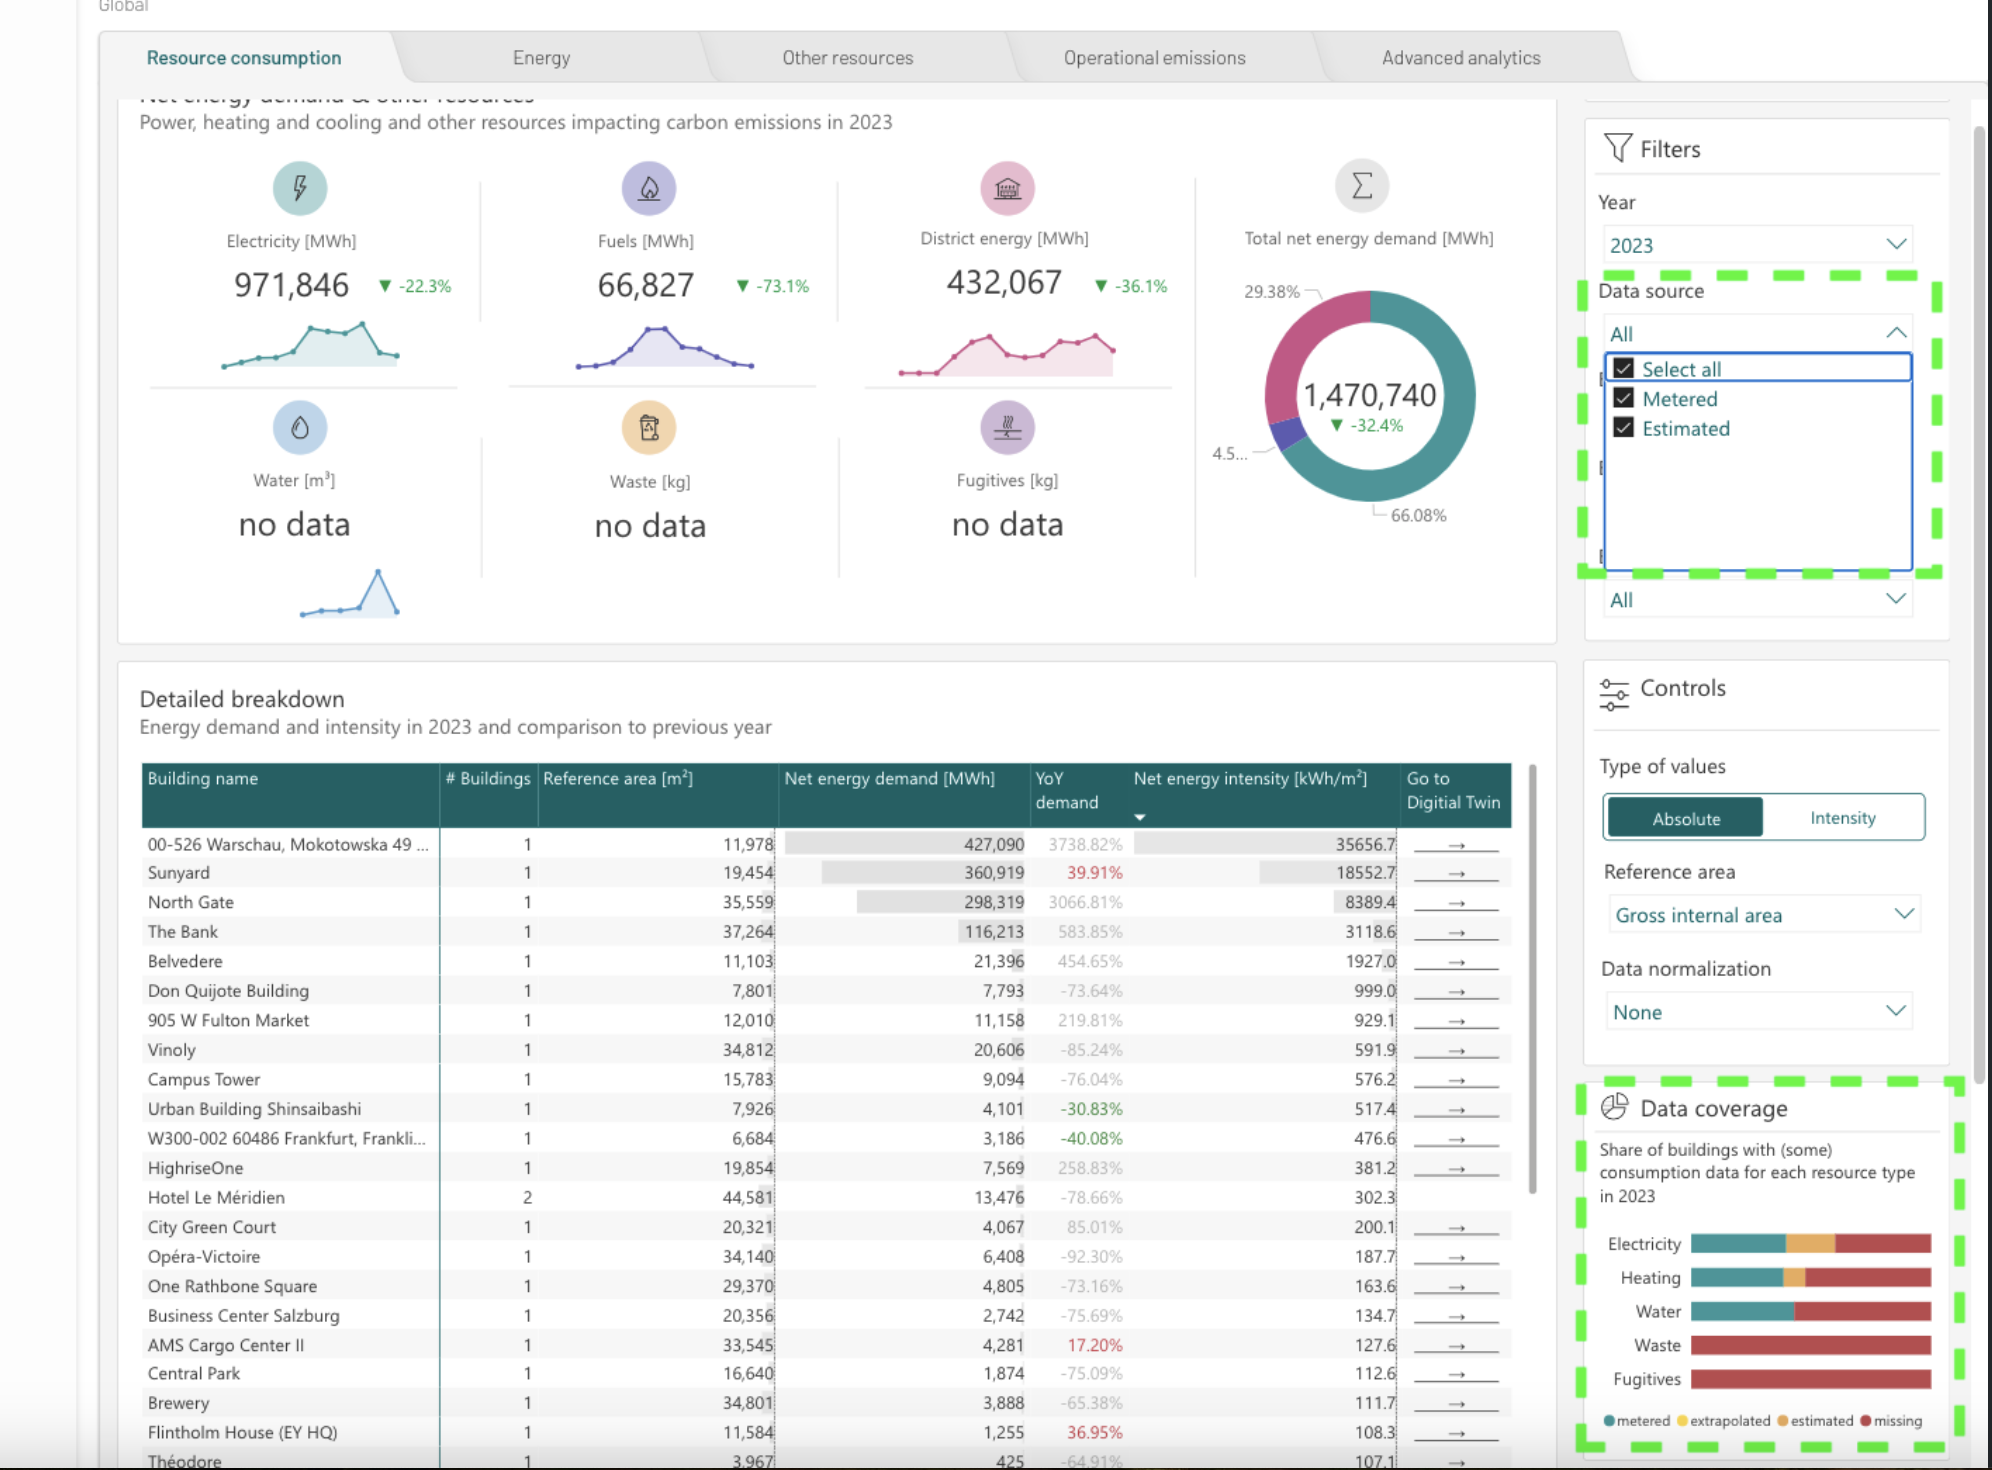
Task: Click Electricity bar in Data coverage chart
Action: [x=1811, y=1243]
